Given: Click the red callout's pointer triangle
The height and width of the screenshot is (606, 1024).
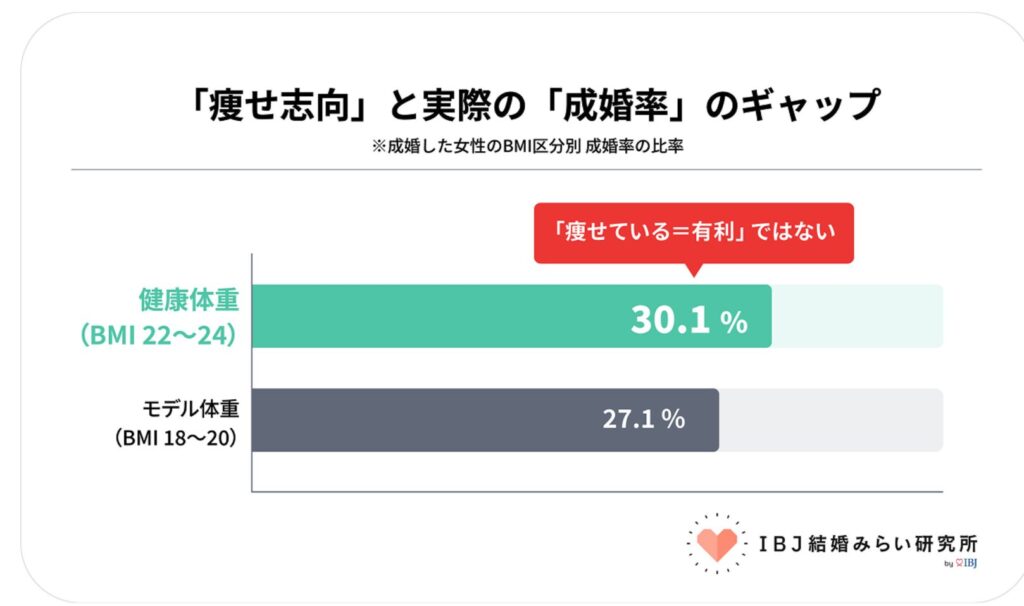Looking at the screenshot, I should (x=694, y=270).
